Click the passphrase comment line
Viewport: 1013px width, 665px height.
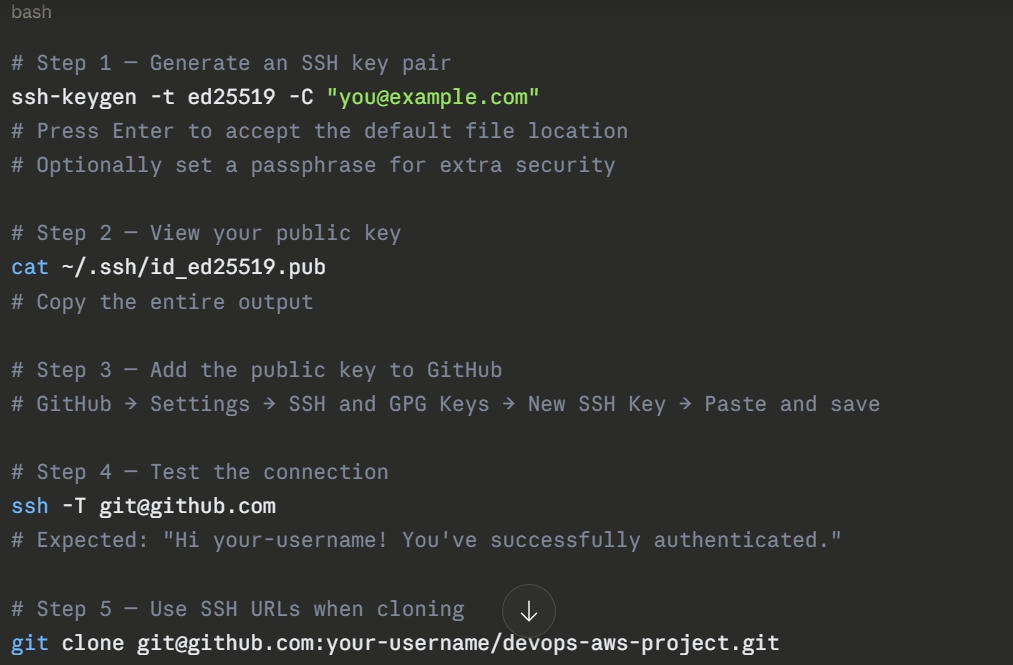tap(313, 165)
